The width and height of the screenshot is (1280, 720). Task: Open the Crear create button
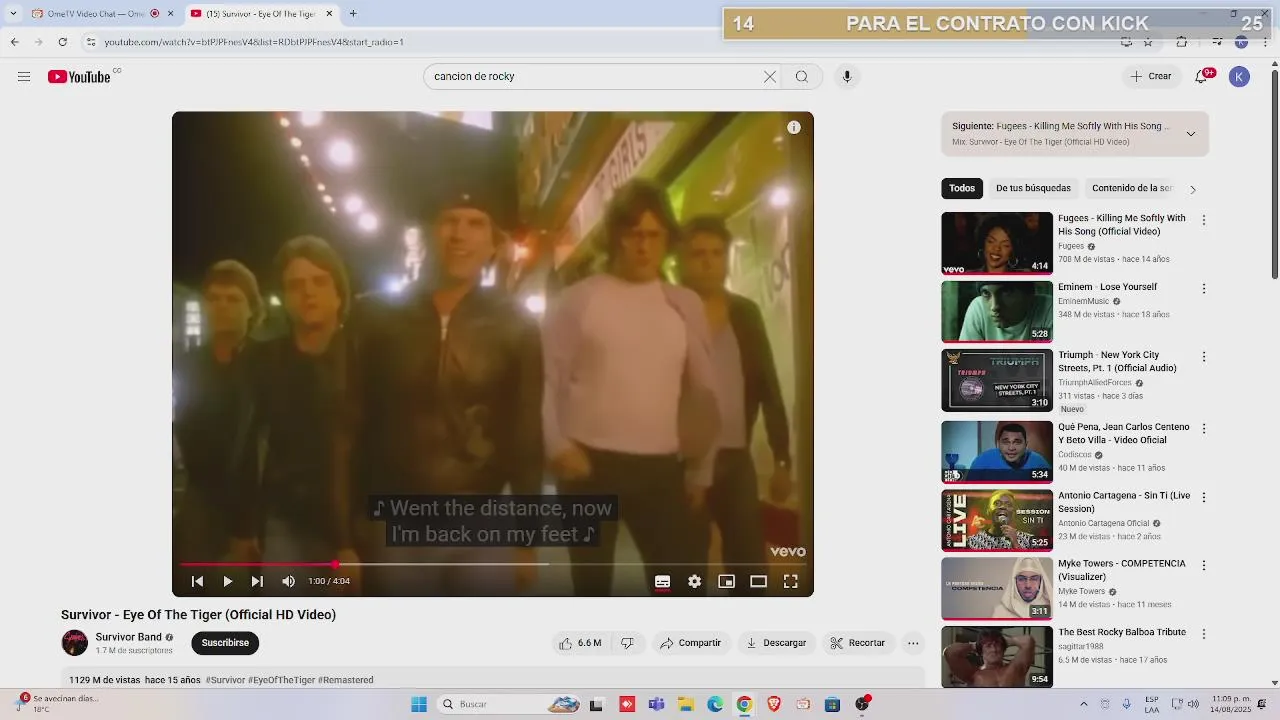pos(1151,77)
